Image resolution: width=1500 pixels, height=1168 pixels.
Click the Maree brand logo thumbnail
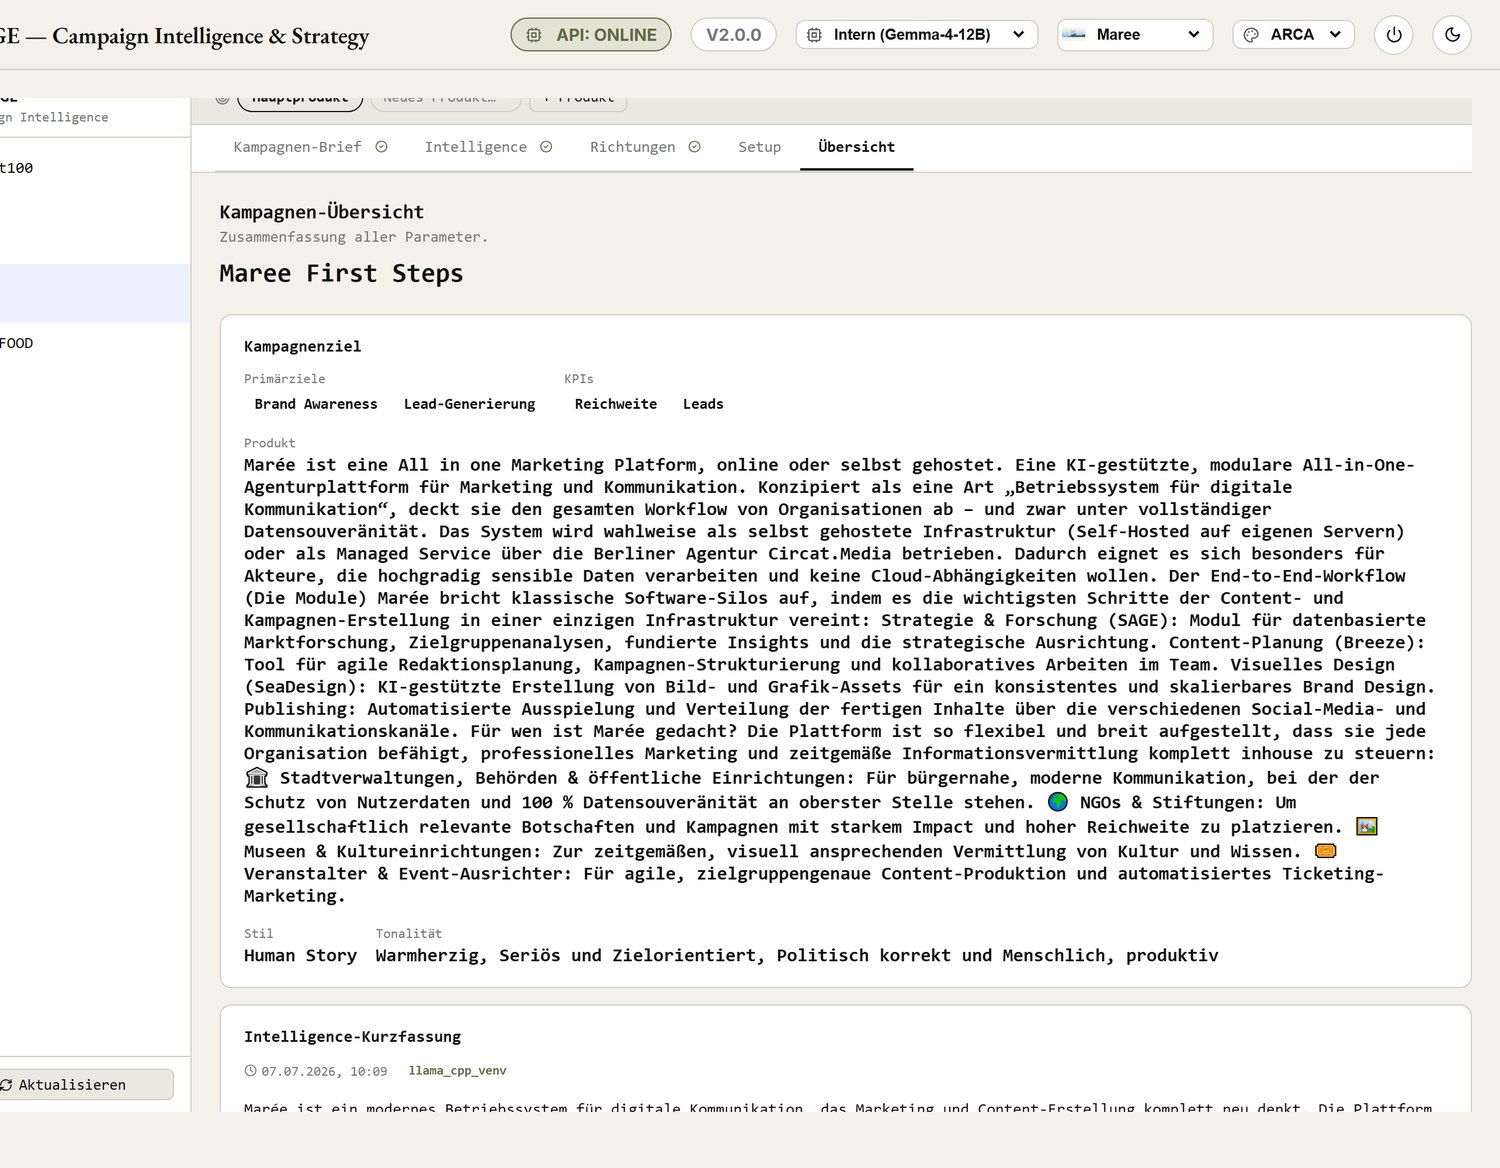click(1074, 35)
